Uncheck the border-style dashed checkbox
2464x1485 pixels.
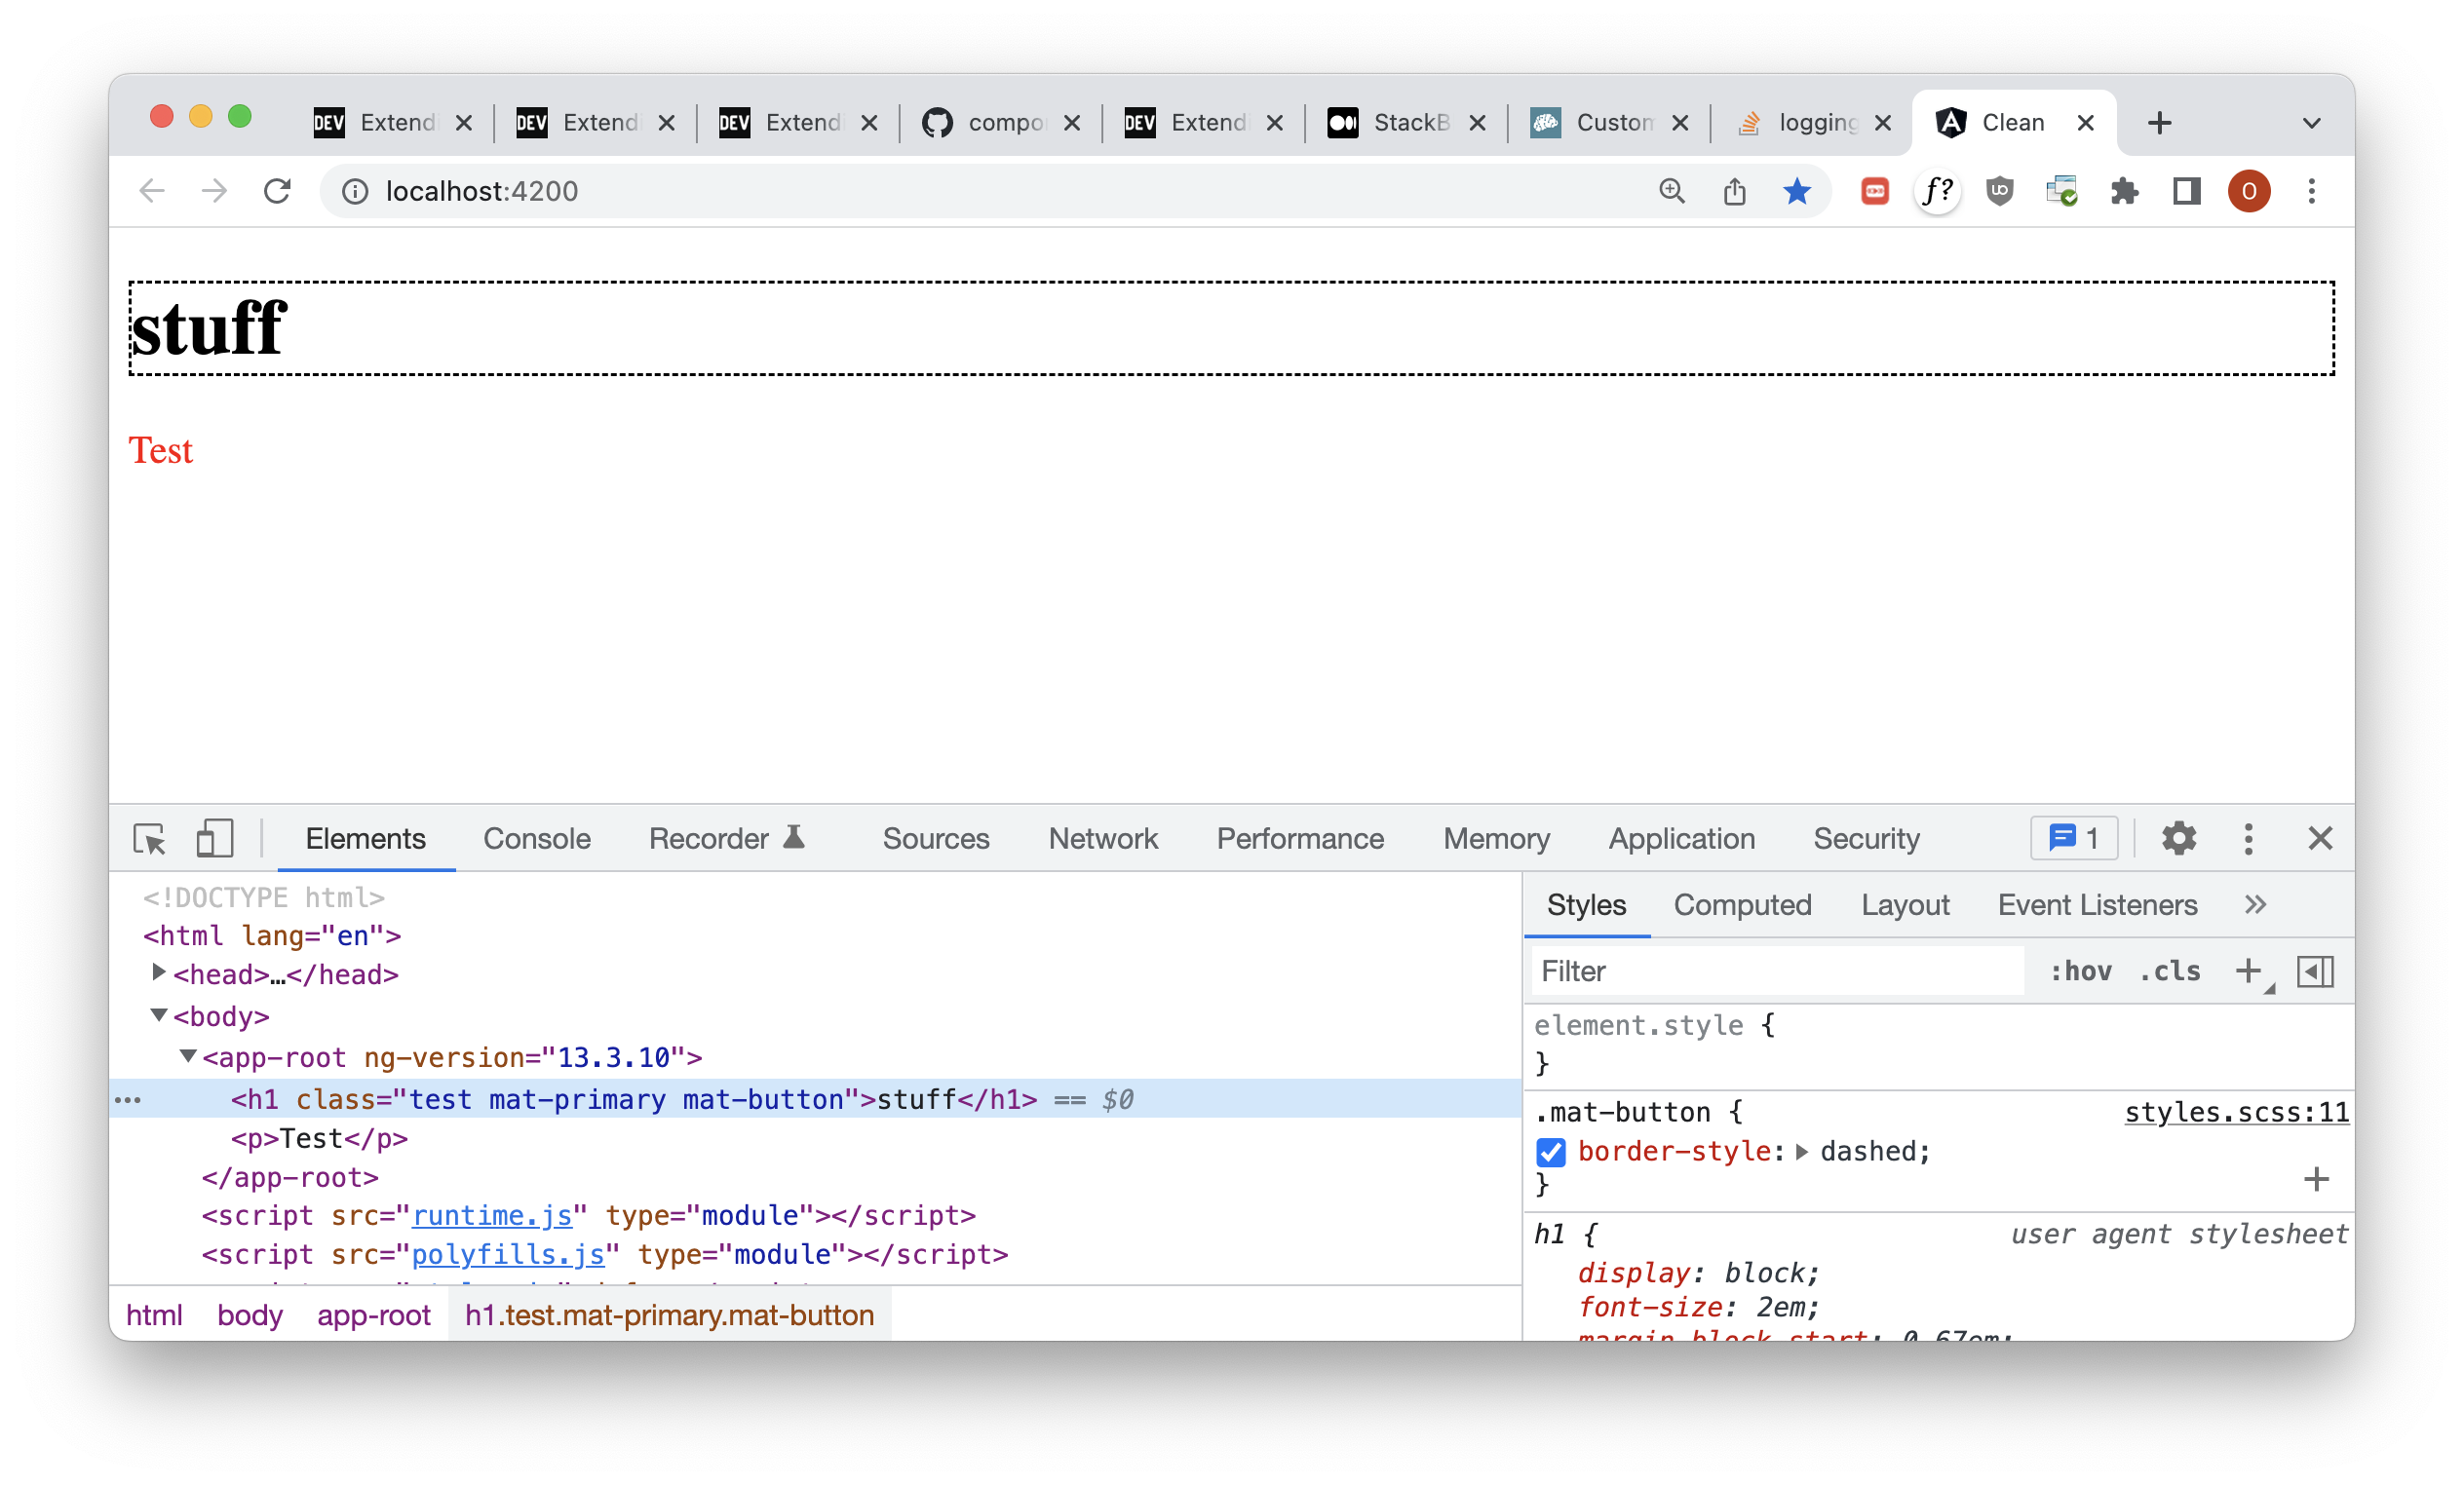1551,1152
